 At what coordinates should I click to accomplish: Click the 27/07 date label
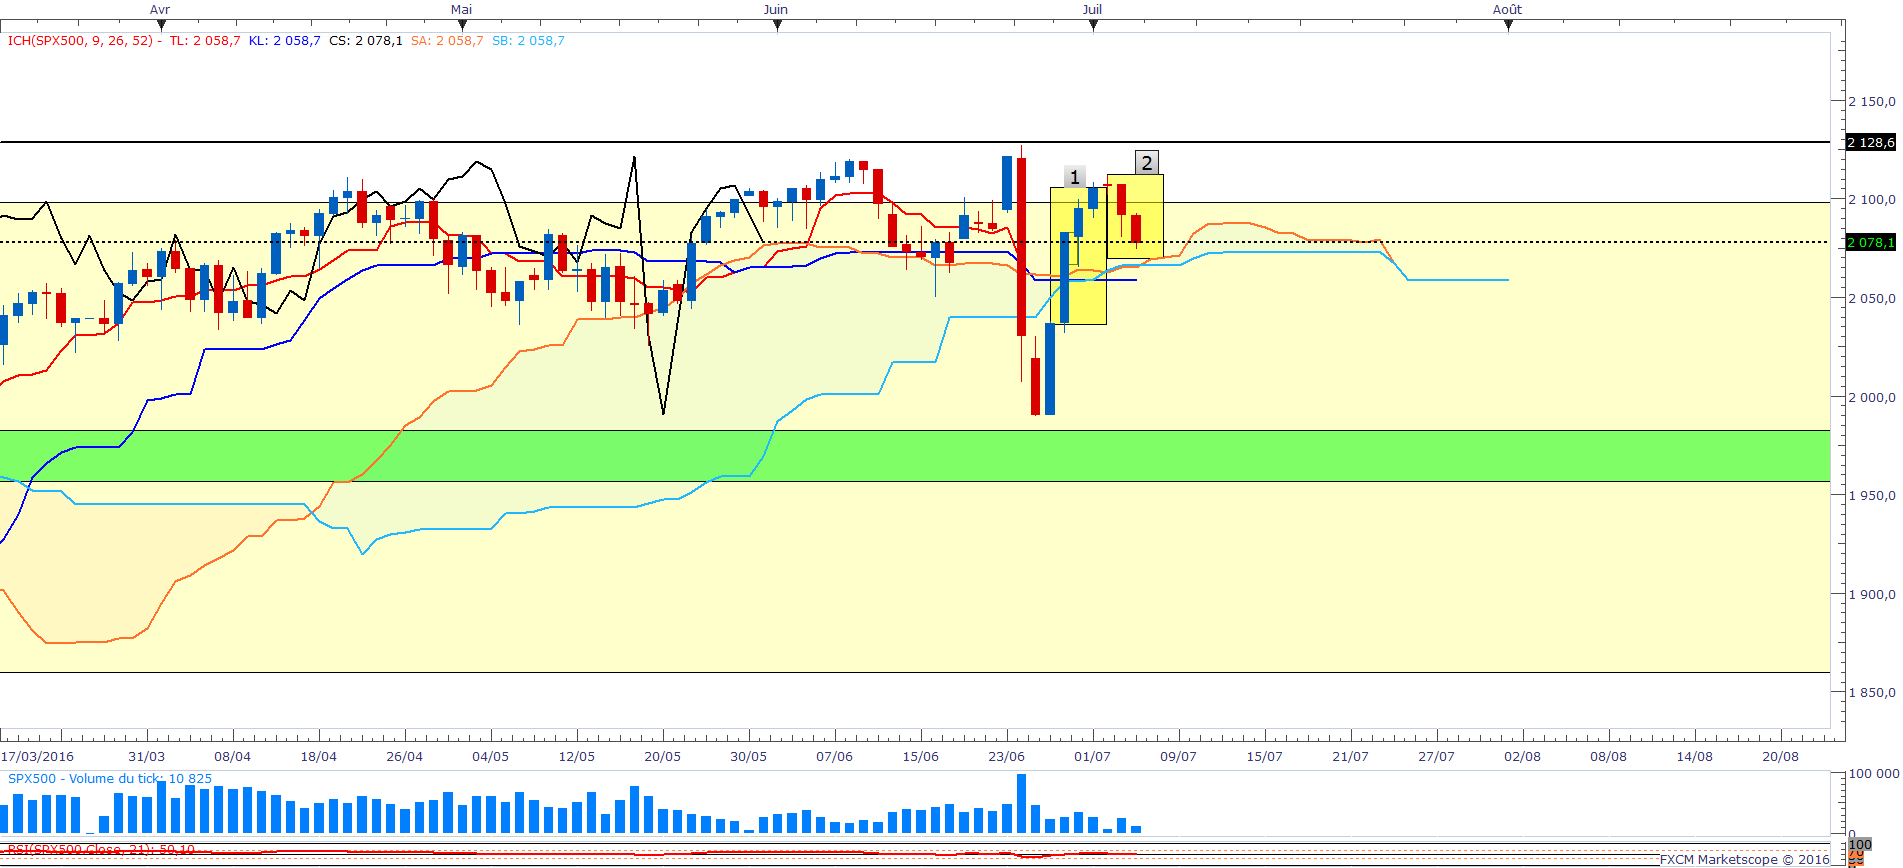point(1437,757)
